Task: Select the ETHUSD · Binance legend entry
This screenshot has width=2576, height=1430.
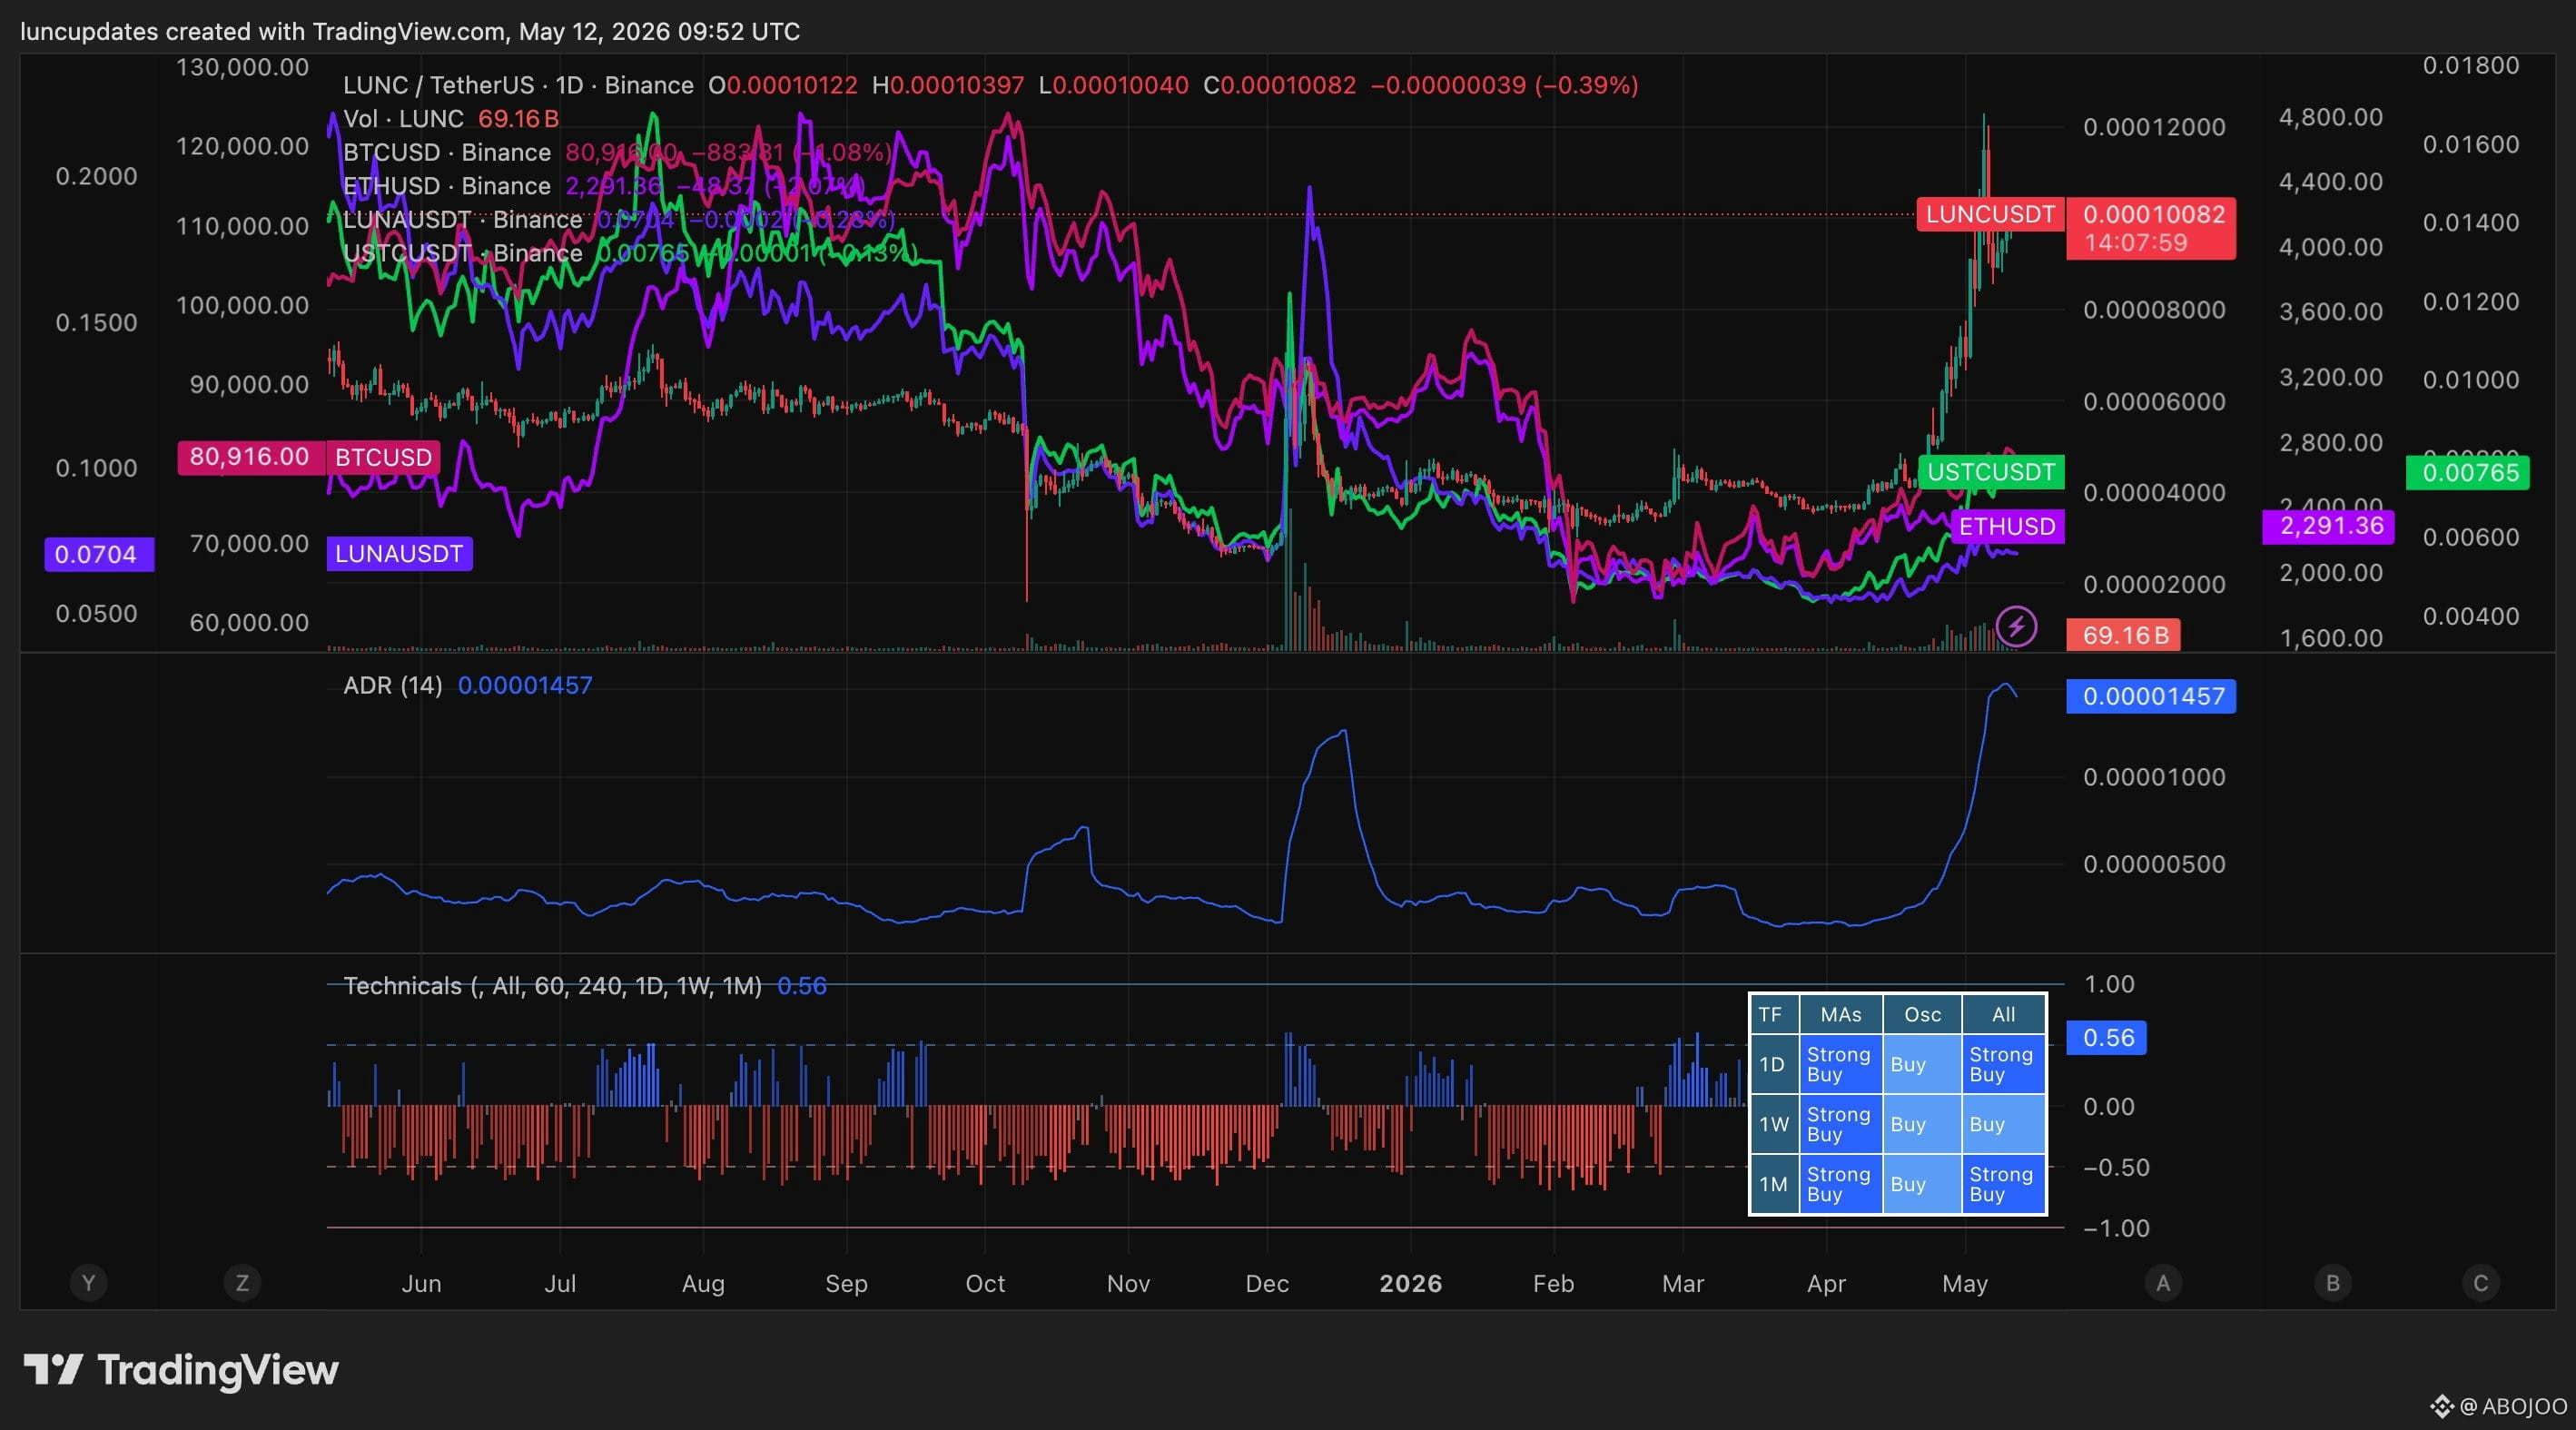Action: coord(447,186)
